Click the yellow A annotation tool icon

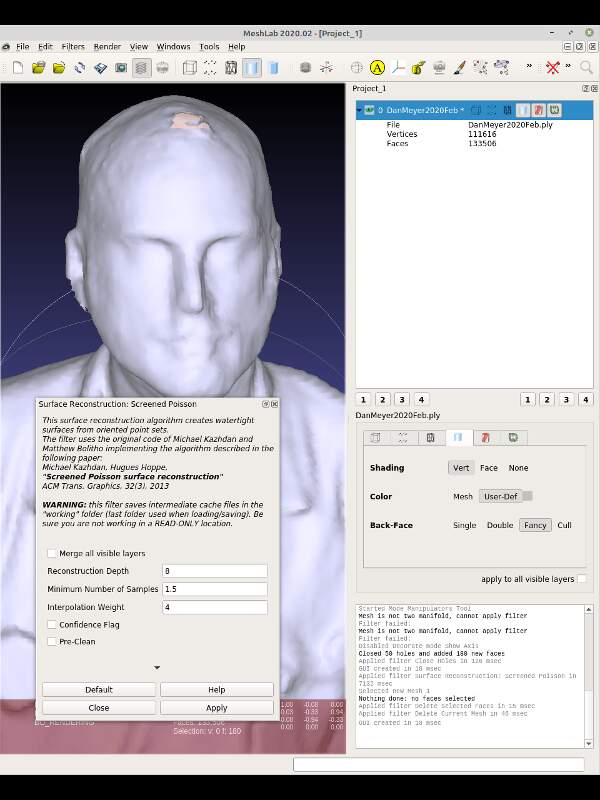point(377,68)
